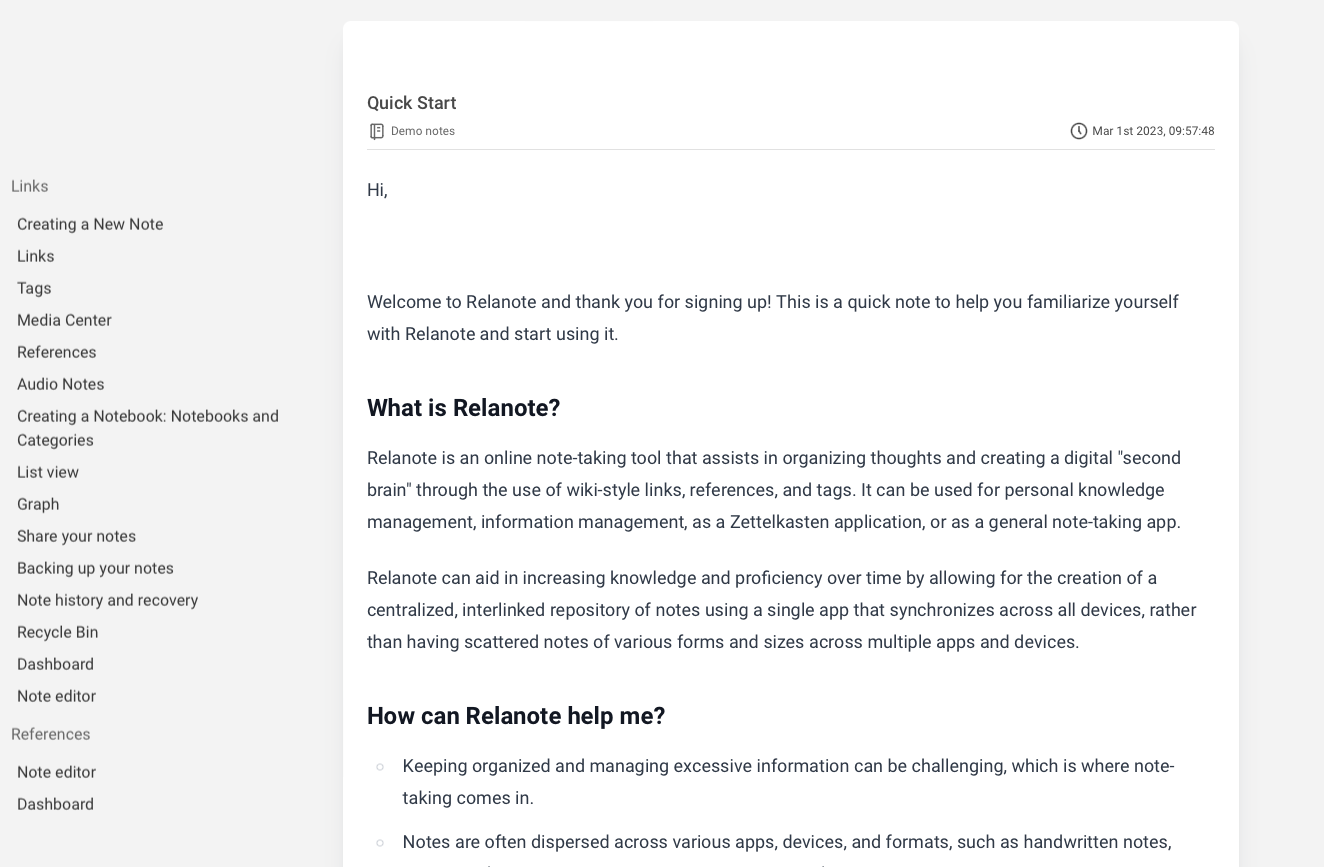Open the Tags linked note
The height and width of the screenshot is (867, 1324).
pos(34,288)
